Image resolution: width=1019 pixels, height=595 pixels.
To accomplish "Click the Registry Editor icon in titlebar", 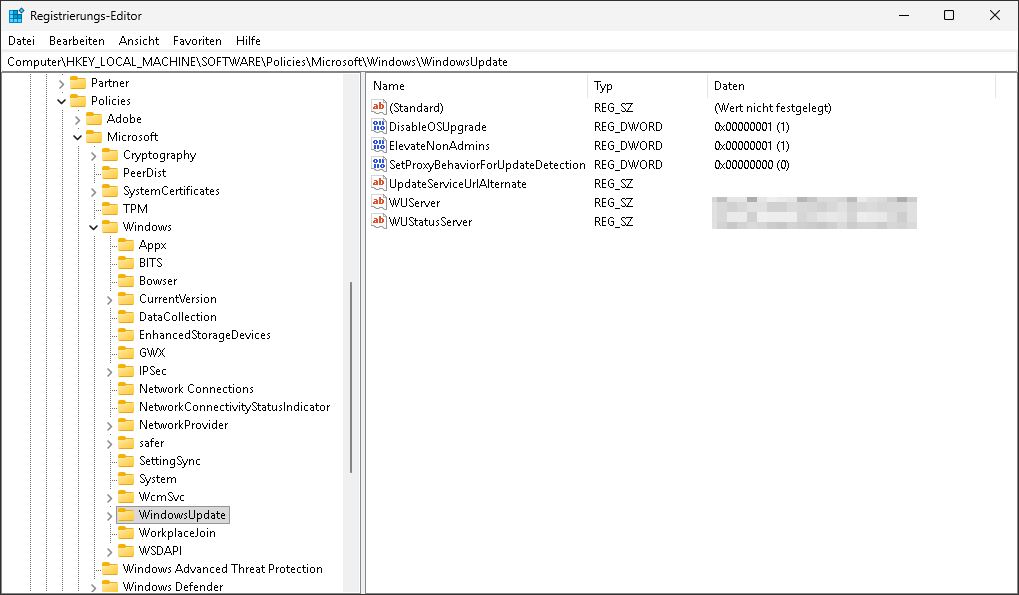I will point(14,14).
